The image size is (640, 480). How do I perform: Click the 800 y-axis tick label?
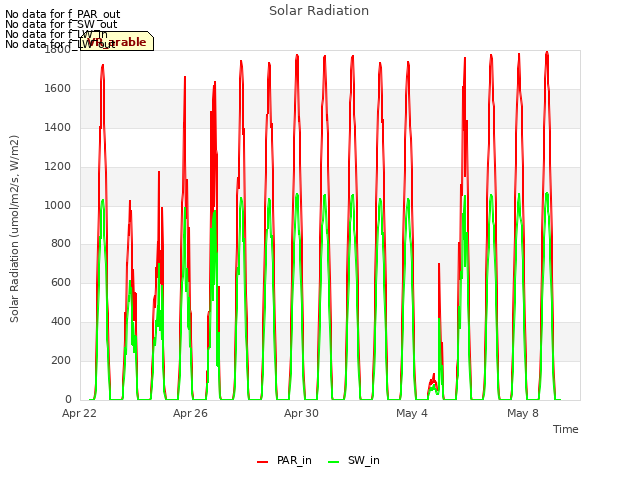61,244
